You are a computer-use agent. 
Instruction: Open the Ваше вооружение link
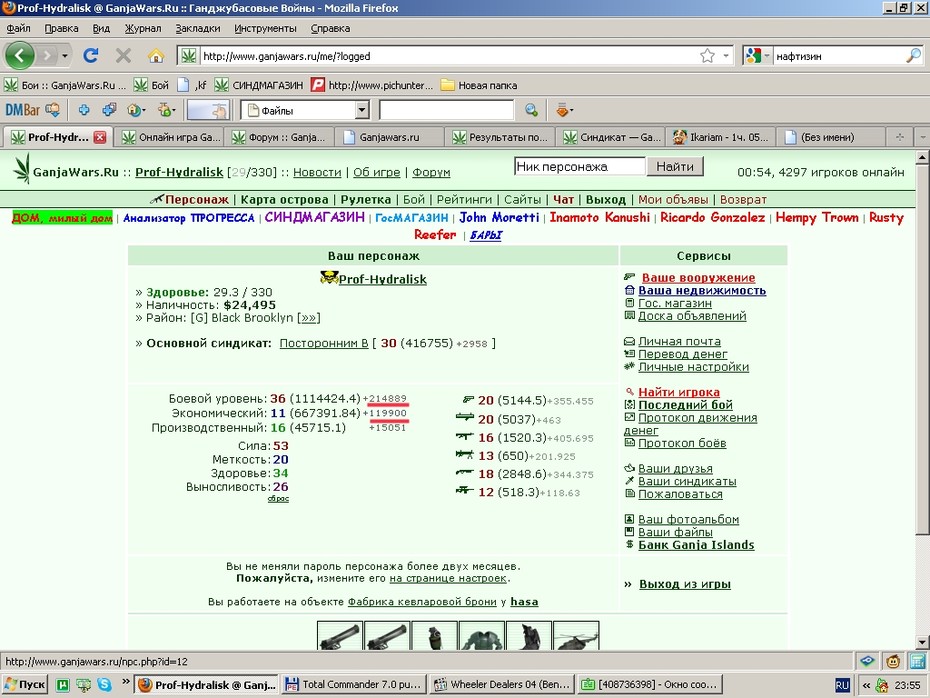pyautogui.click(x=698, y=278)
